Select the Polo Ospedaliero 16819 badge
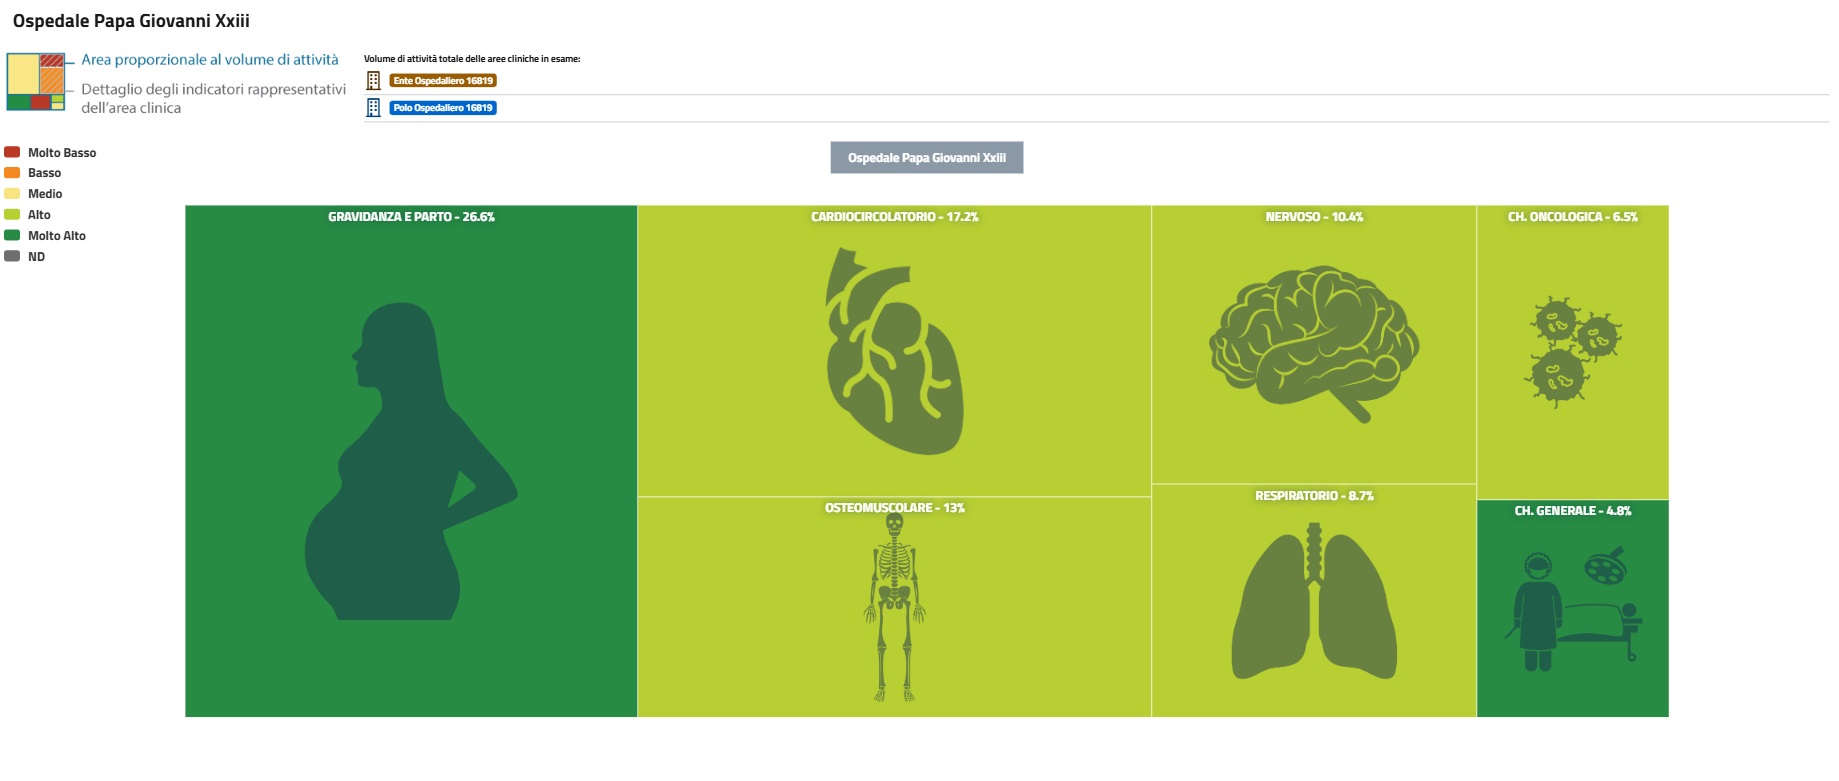 pos(443,108)
